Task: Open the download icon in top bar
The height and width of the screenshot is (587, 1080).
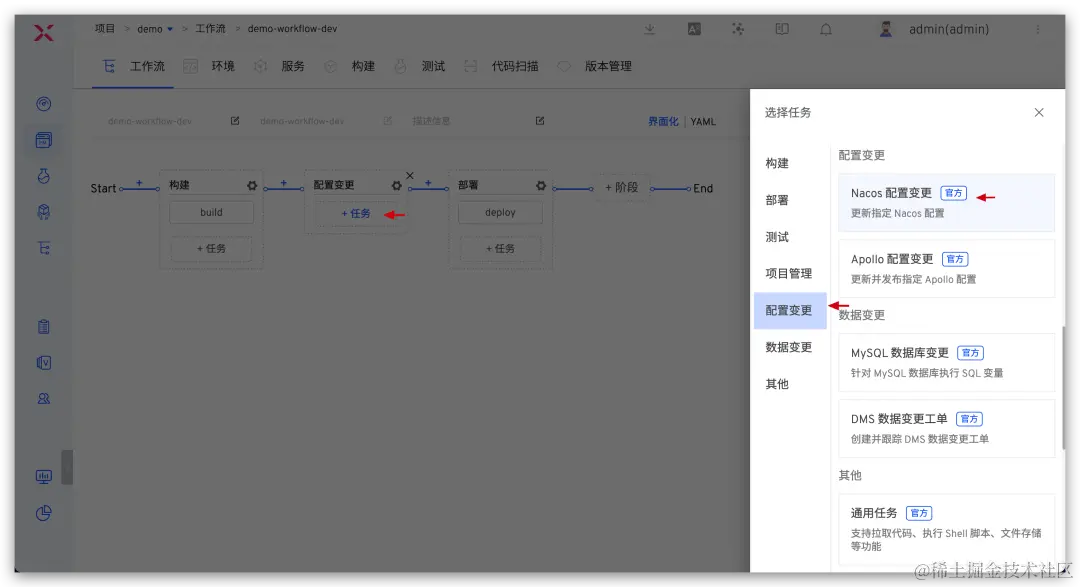Action: coord(650,29)
